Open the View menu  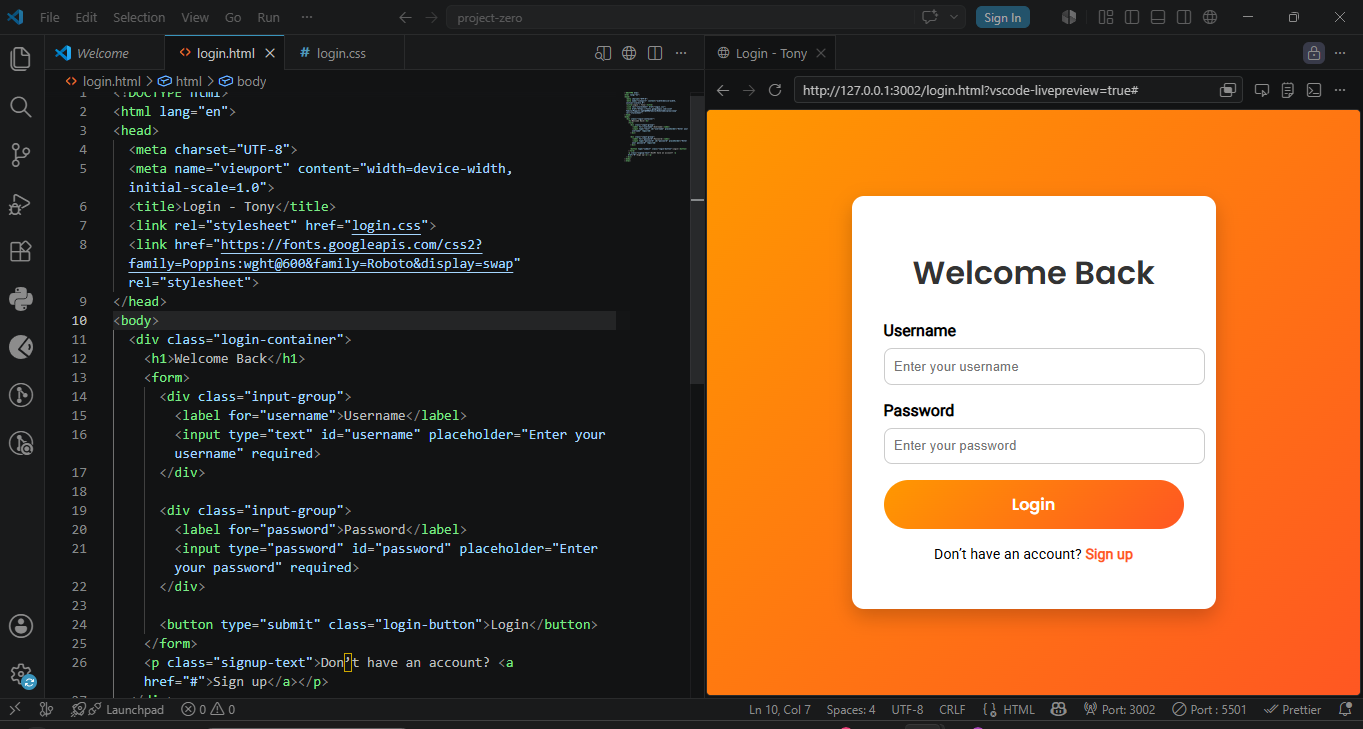195,17
